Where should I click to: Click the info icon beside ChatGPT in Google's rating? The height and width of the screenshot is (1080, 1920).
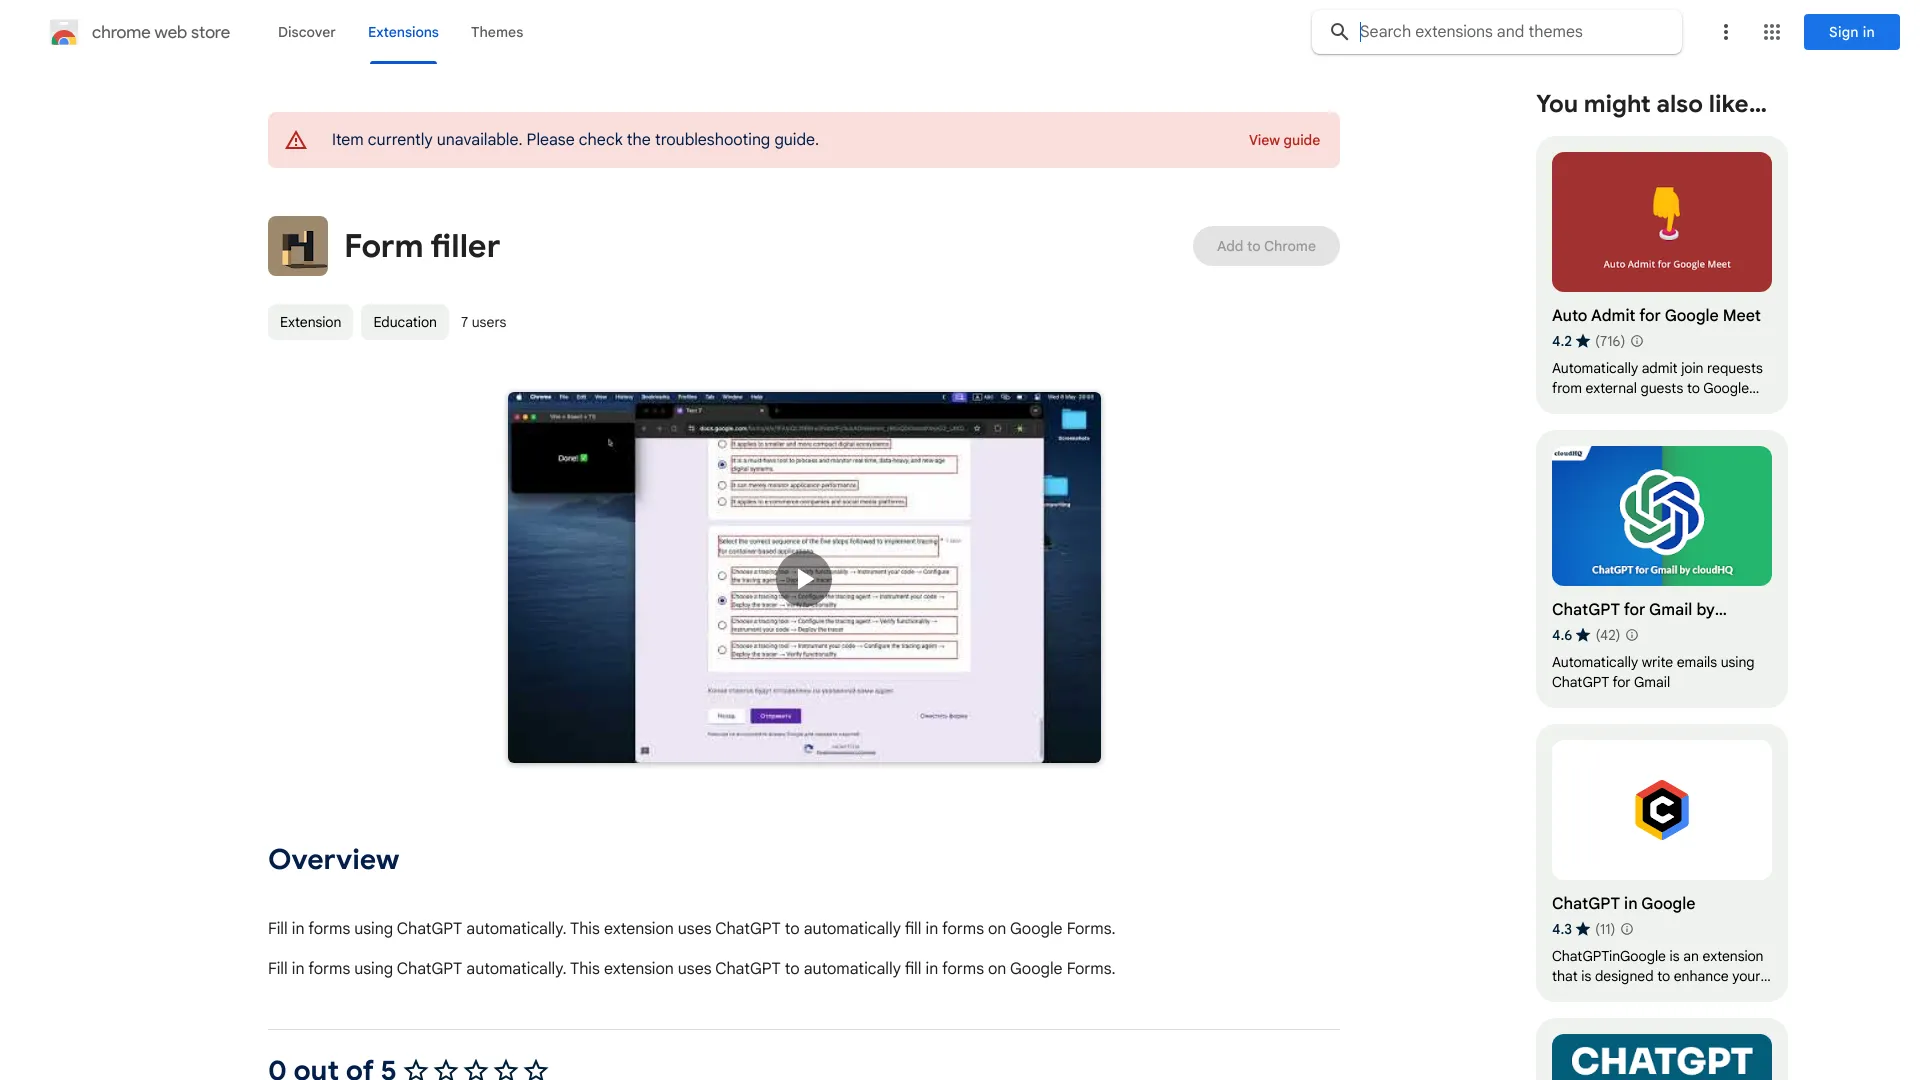pyautogui.click(x=1627, y=929)
